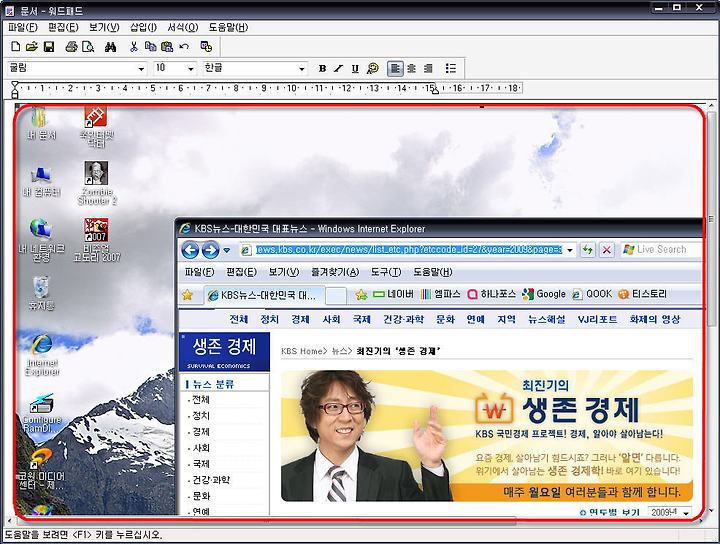720x544 pixels.
Task: Print the document using the printer icon
Action: pos(71,46)
